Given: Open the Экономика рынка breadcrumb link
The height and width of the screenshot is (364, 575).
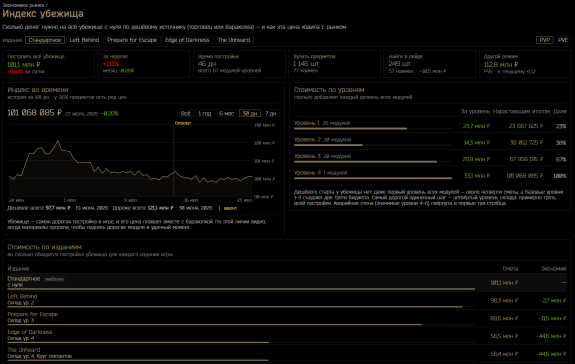Looking at the screenshot, I should pyautogui.click(x=23, y=5).
